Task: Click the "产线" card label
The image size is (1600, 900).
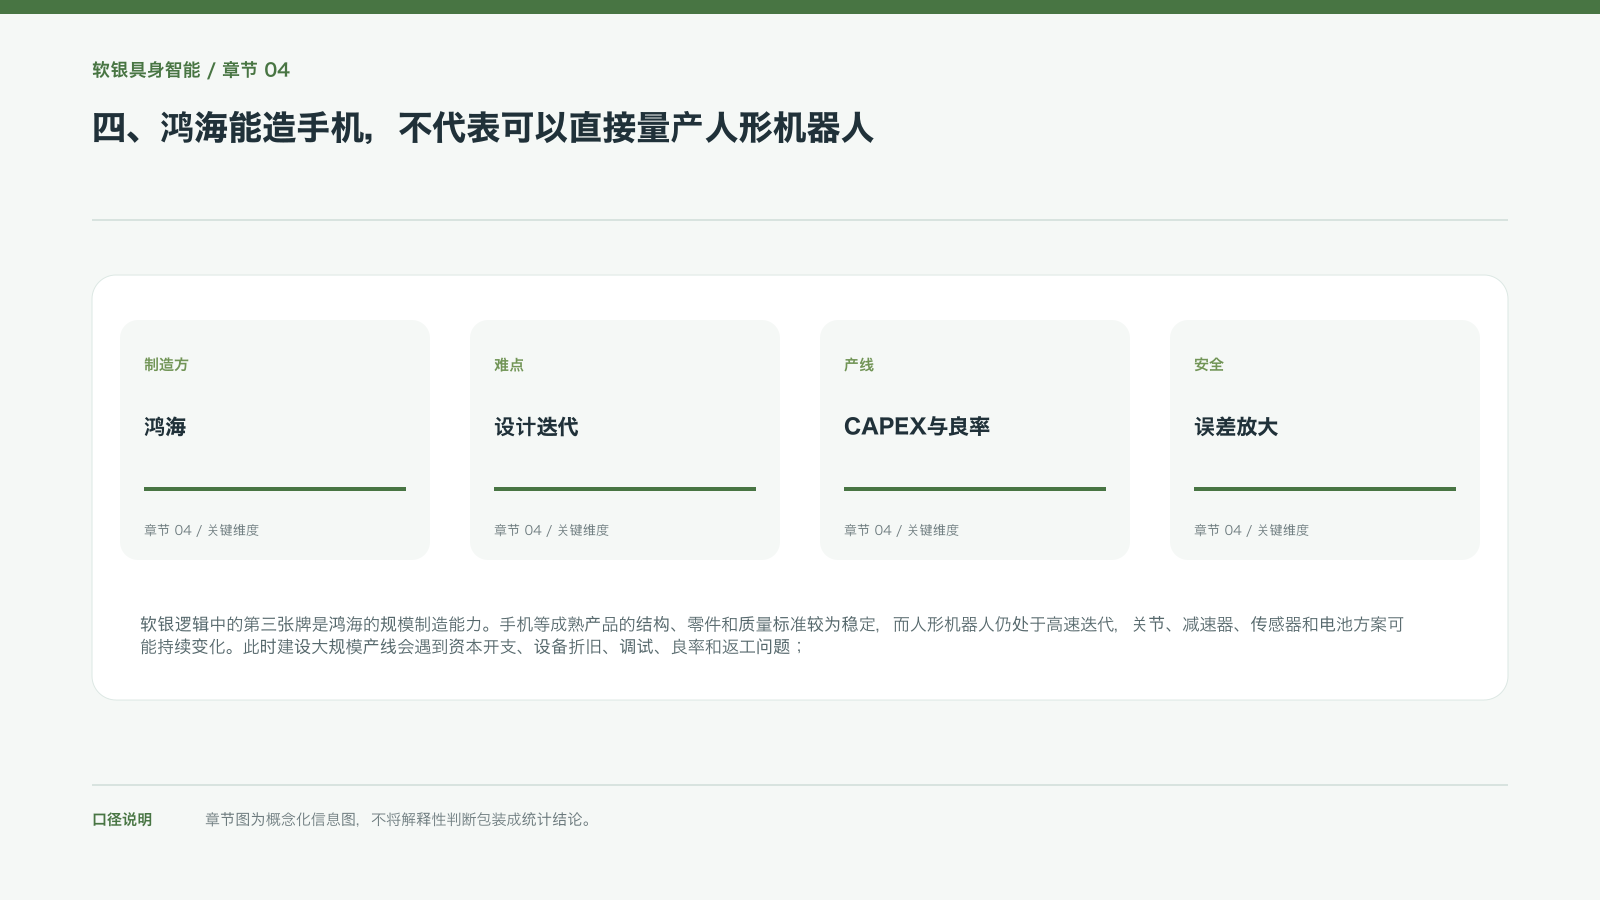Action: click(x=859, y=365)
